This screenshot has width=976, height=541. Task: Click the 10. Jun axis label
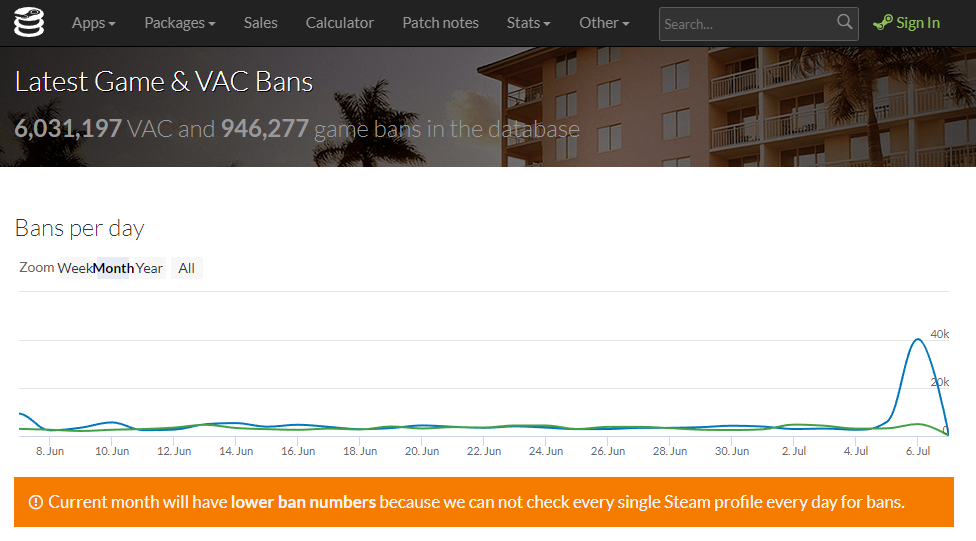pyautogui.click(x=112, y=451)
